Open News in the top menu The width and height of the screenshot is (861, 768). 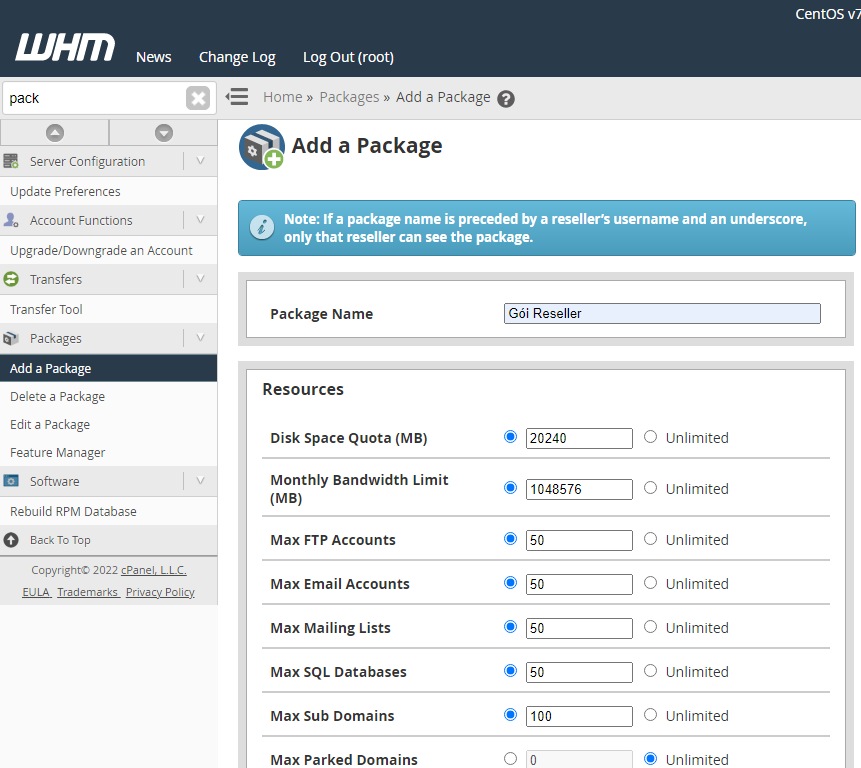tap(154, 57)
